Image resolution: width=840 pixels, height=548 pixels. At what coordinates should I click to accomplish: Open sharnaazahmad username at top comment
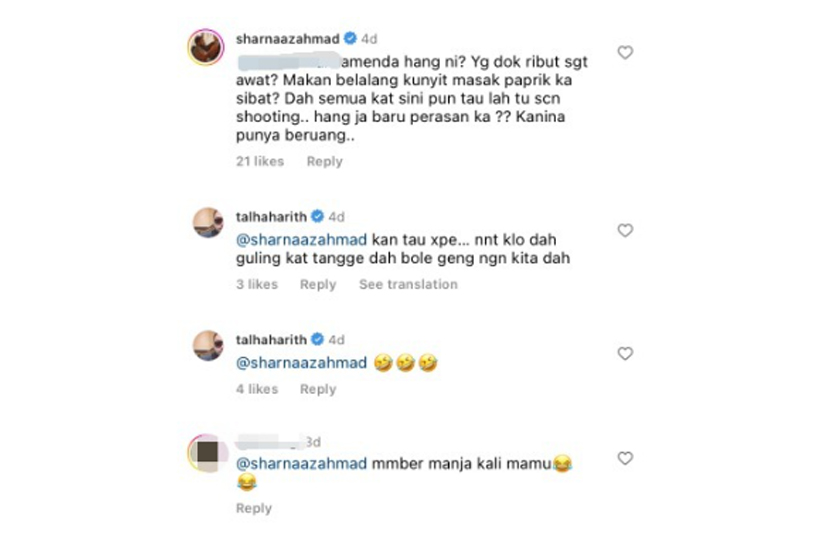(x=288, y=39)
